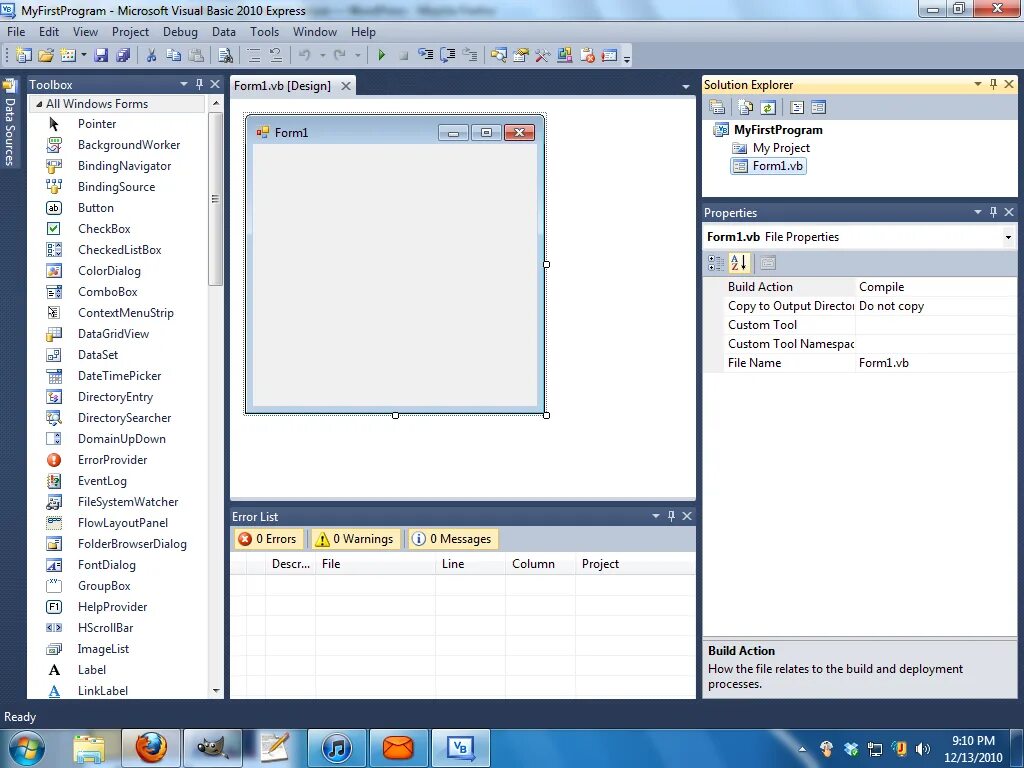Open the Project menu
This screenshot has width=1024, height=768.
click(130, 32)
